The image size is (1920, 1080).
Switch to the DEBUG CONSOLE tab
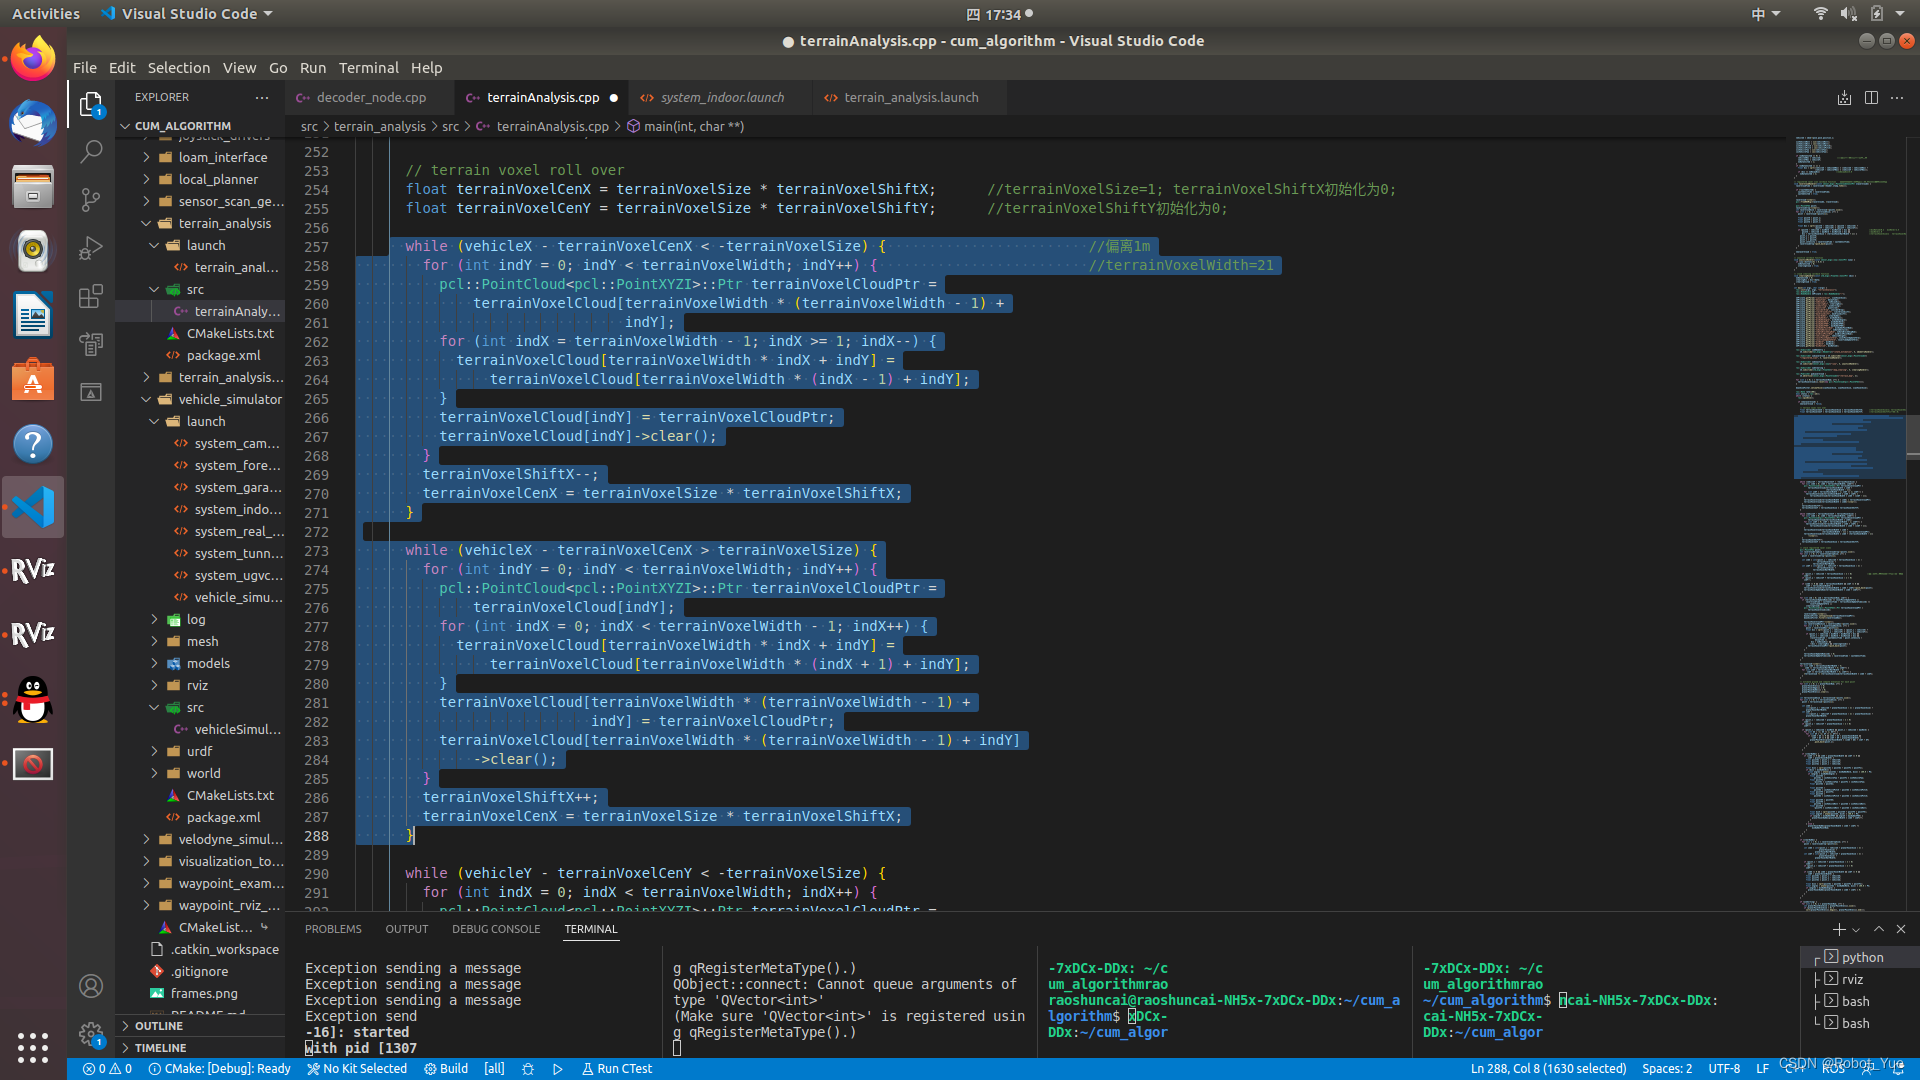tap(496, 929)
